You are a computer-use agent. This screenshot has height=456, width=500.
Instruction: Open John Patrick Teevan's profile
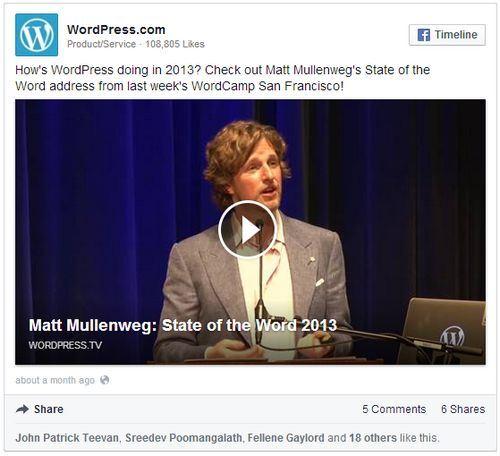pyautogui.click(x=67, y=438)
